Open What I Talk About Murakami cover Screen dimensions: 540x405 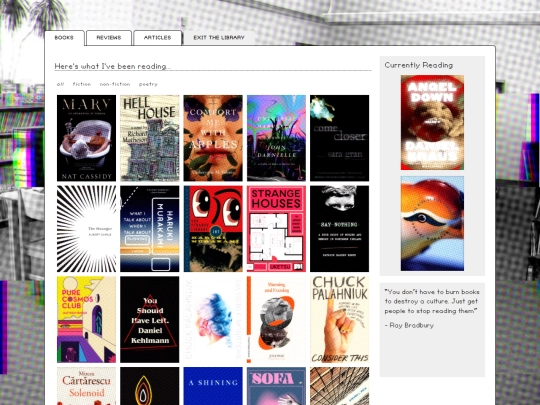coord(150,229)
